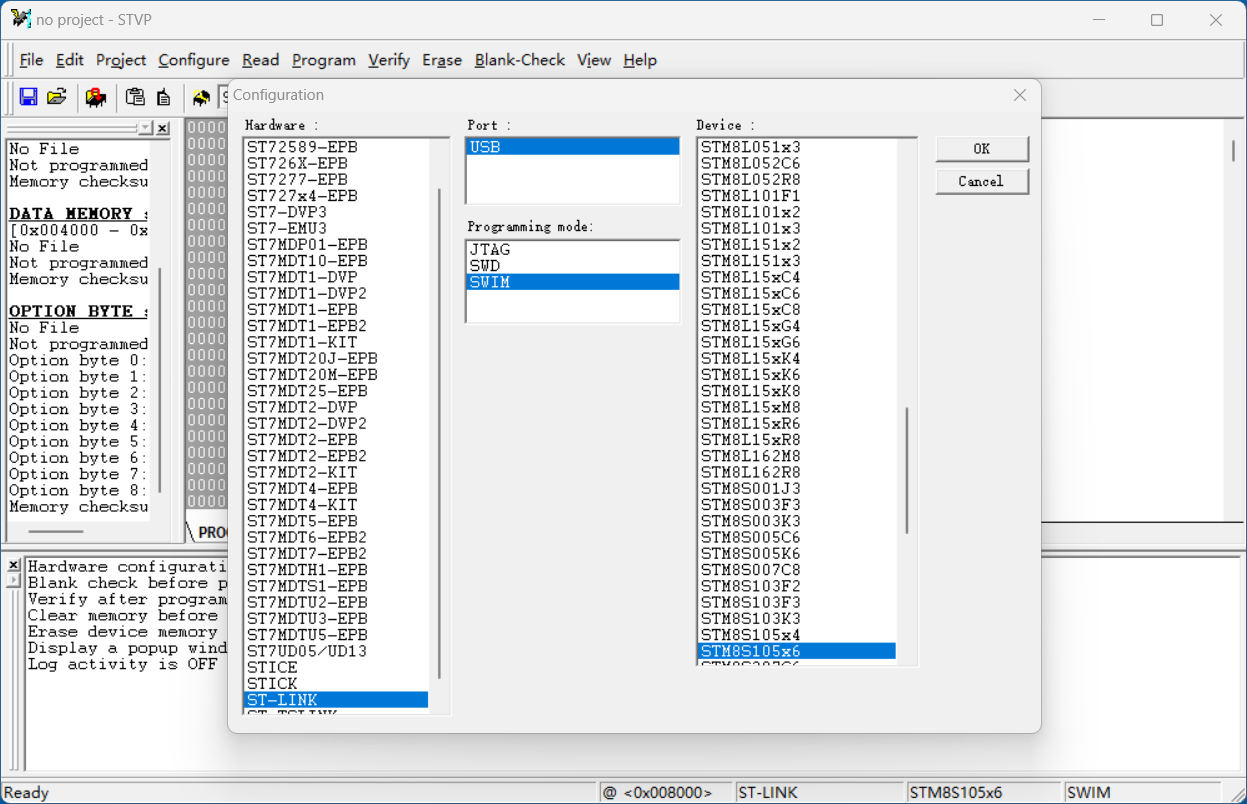
Task: Click the clipboard paste toolbar icon
Action: 135,97
